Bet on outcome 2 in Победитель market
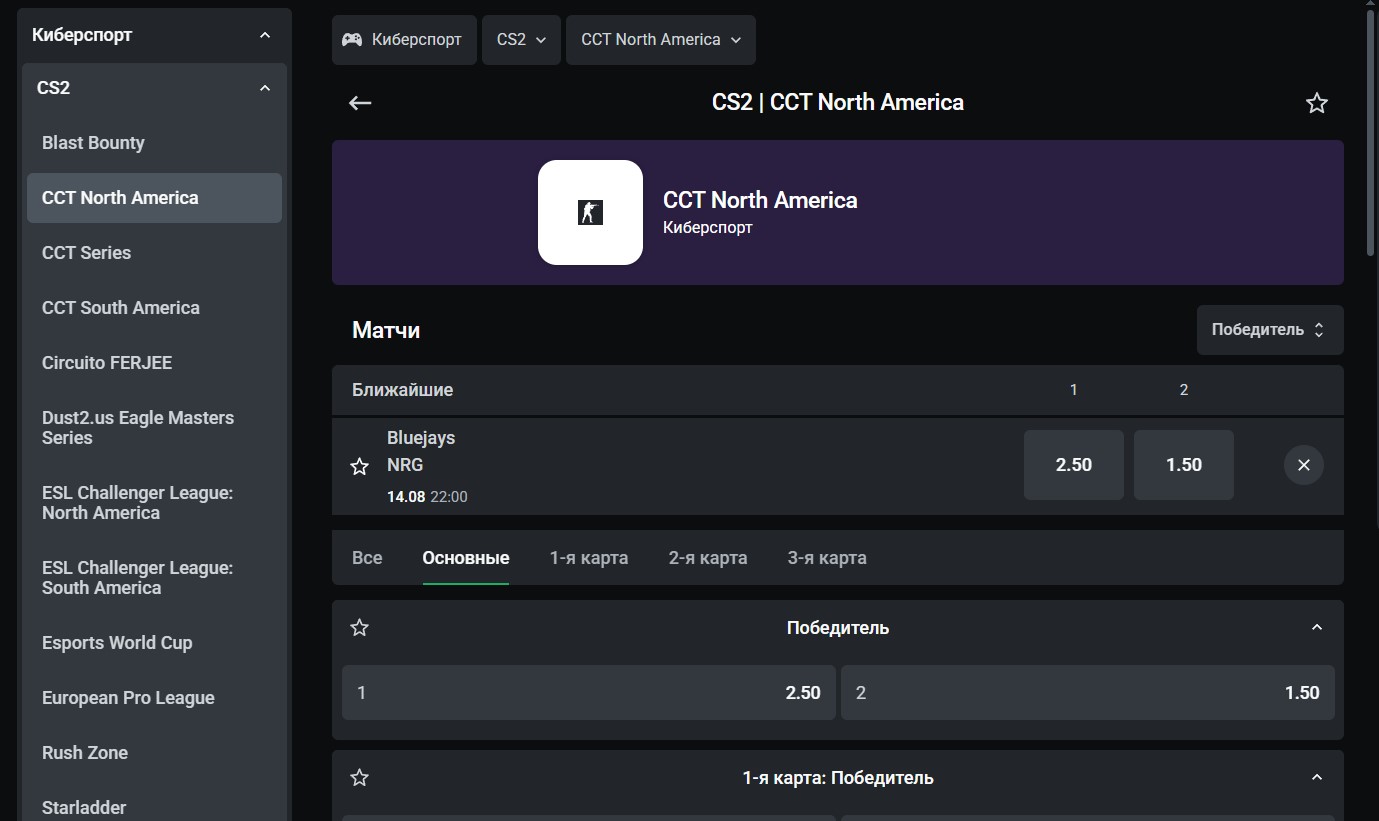The image size is (1379, 821). pyautogui.click(x=1088, y=693)
